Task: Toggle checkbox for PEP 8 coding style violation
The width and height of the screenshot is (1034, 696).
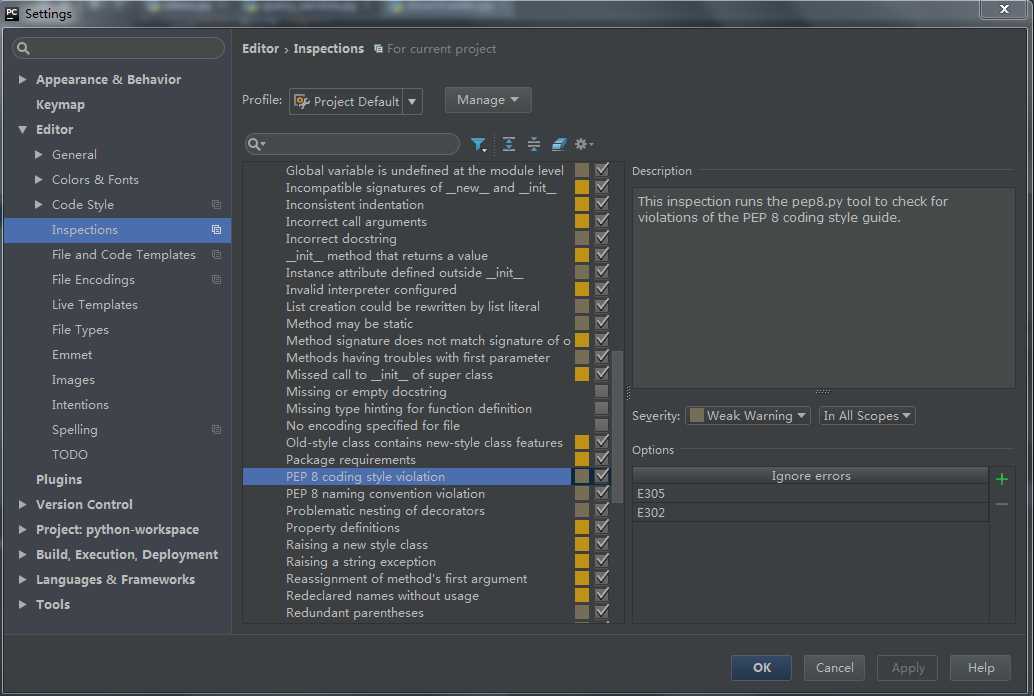Action: [601, 476]
